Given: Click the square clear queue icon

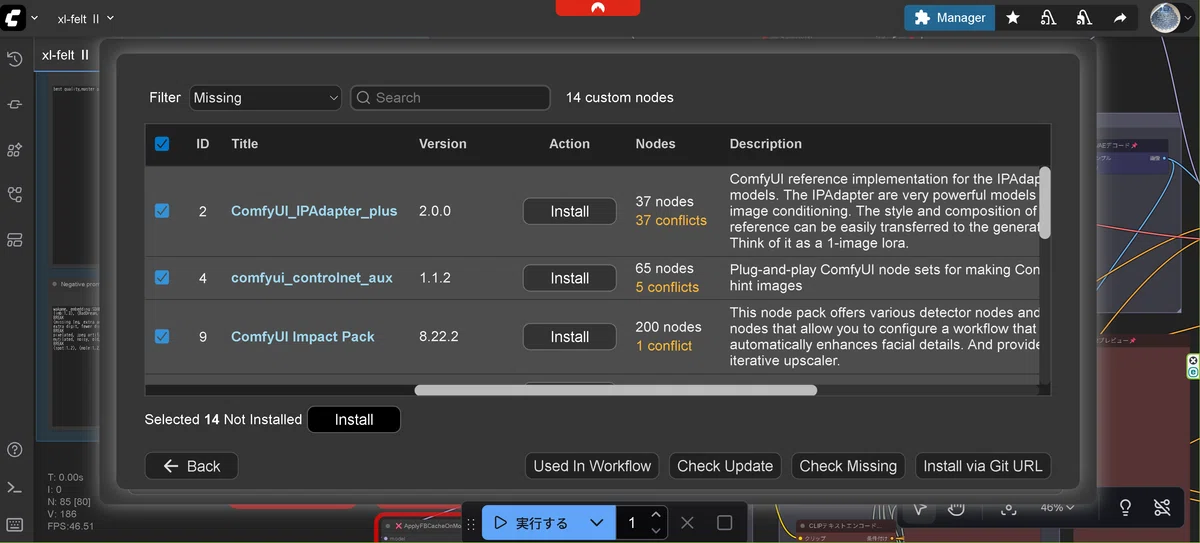Looking at the screenshot, I should 725,522.
